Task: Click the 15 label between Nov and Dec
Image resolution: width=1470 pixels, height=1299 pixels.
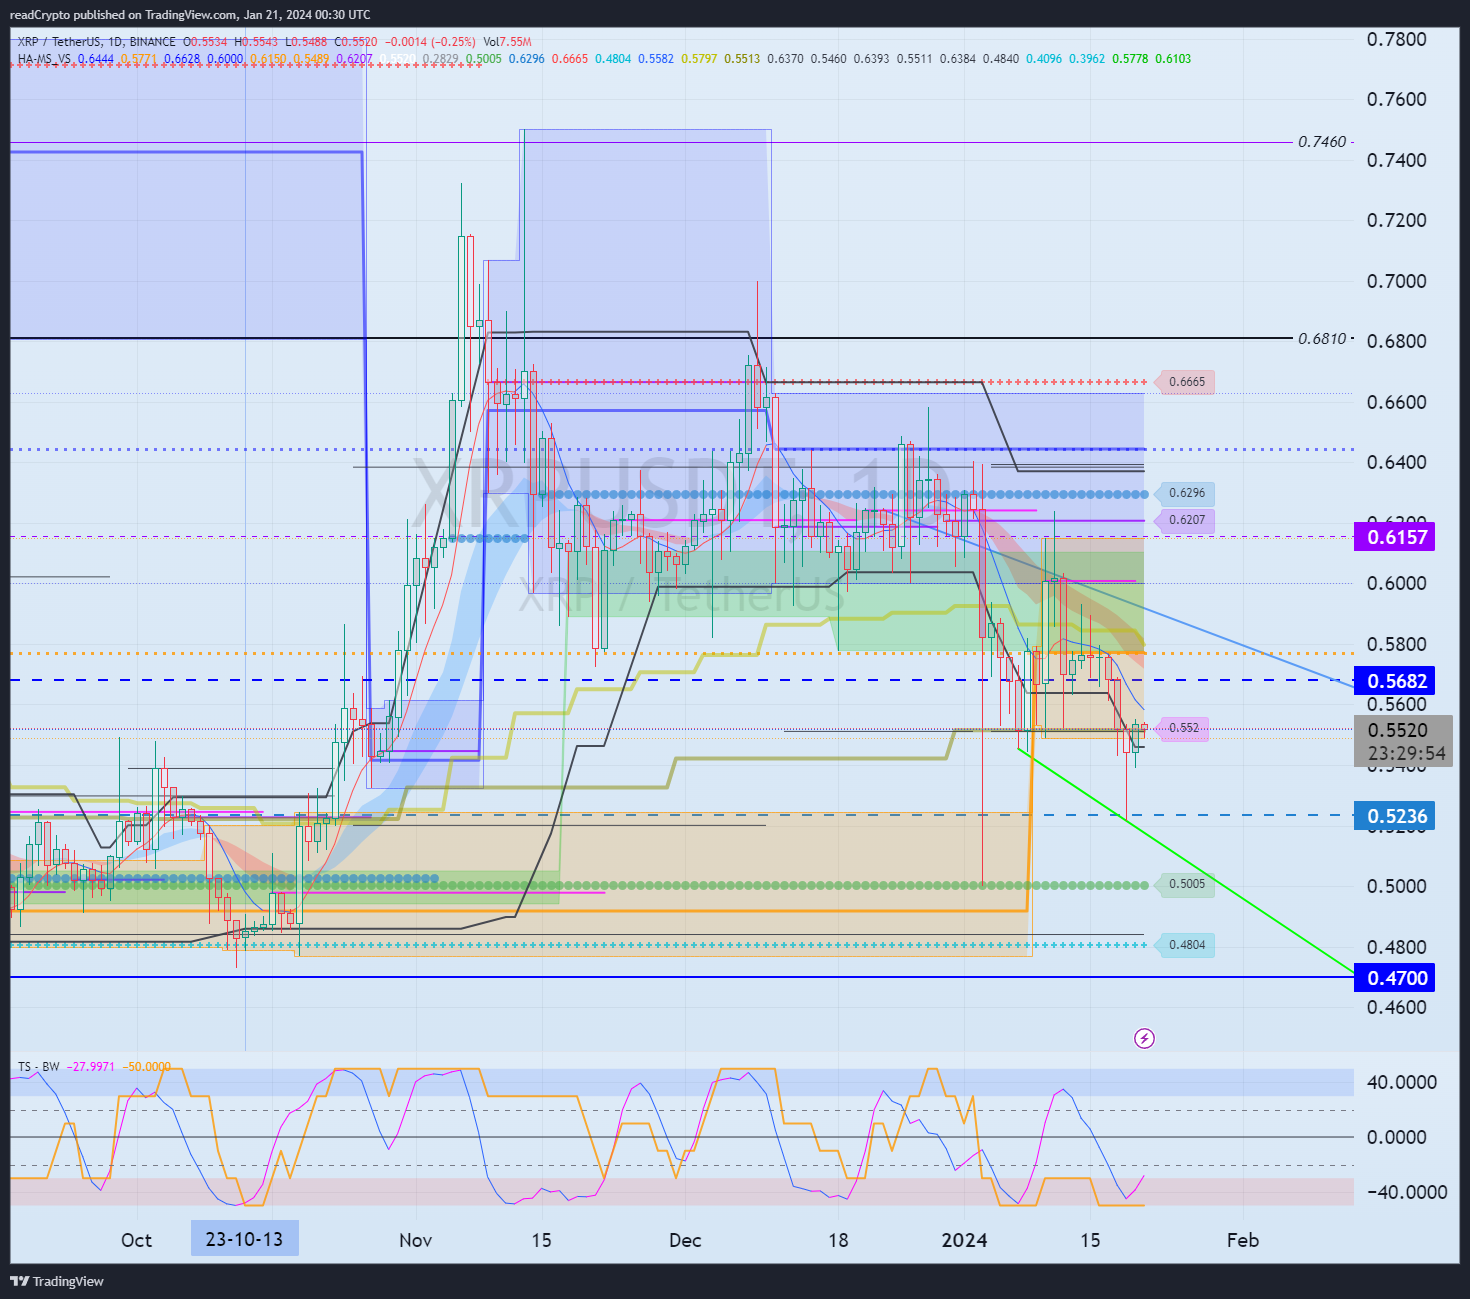Action: (541, 1240)
